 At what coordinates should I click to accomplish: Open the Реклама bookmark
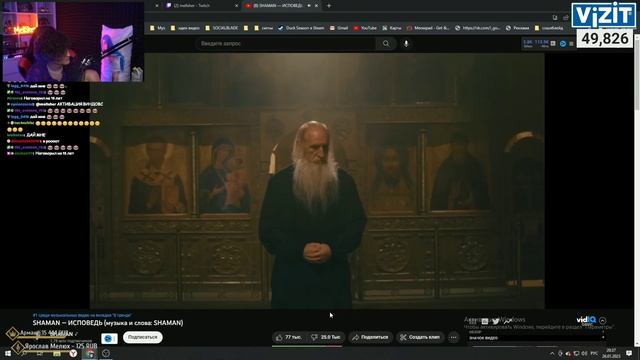518,28
